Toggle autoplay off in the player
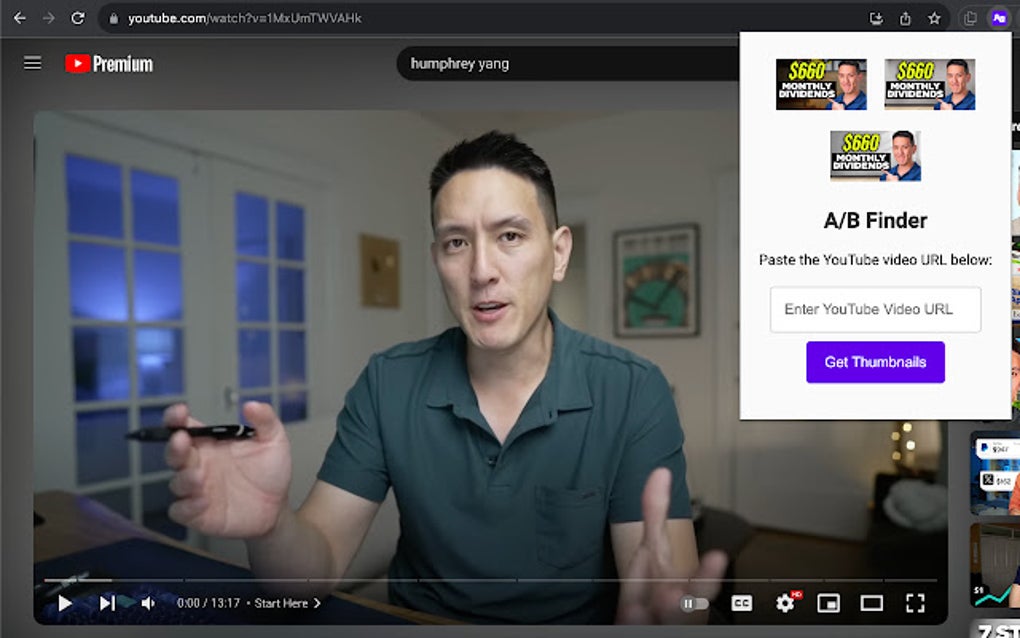 click(x=696, y=603)
